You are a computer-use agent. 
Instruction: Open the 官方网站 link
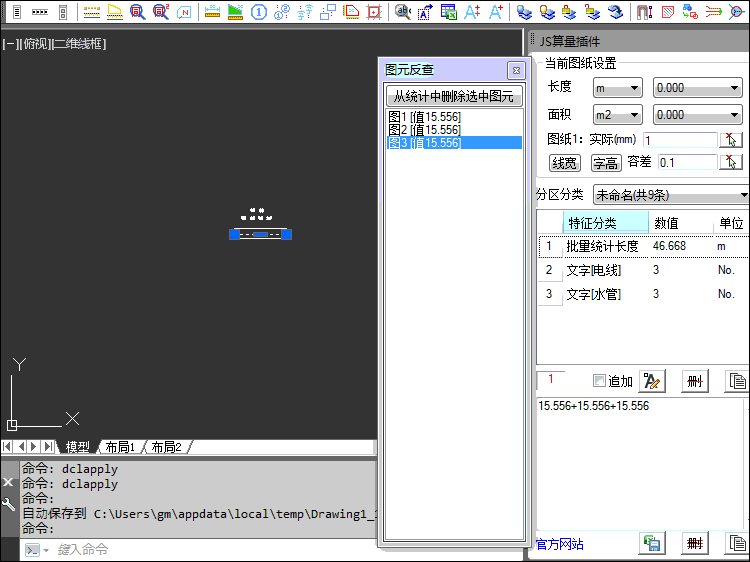click(x=560, y=544)
